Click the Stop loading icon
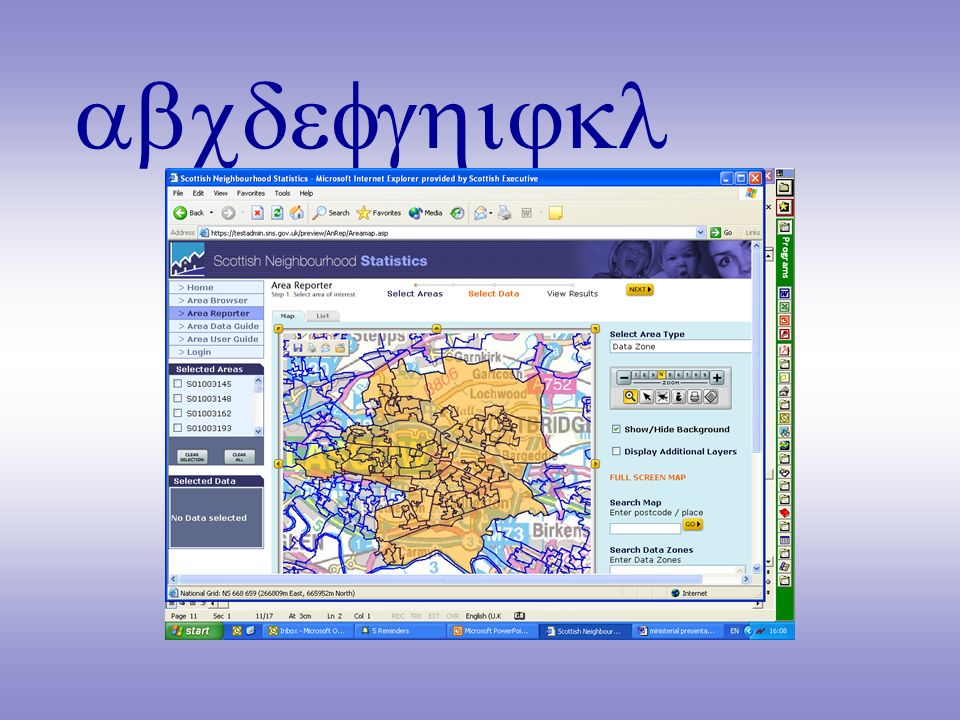Viewport: 960px width, 720px height. pos(258,213)
